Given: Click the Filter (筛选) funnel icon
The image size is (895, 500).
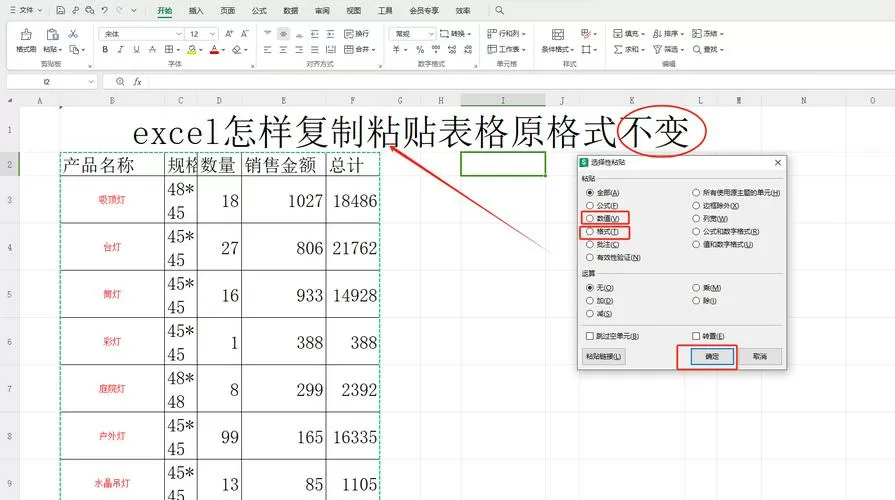Looking at the screenshot, I should 658,50.
